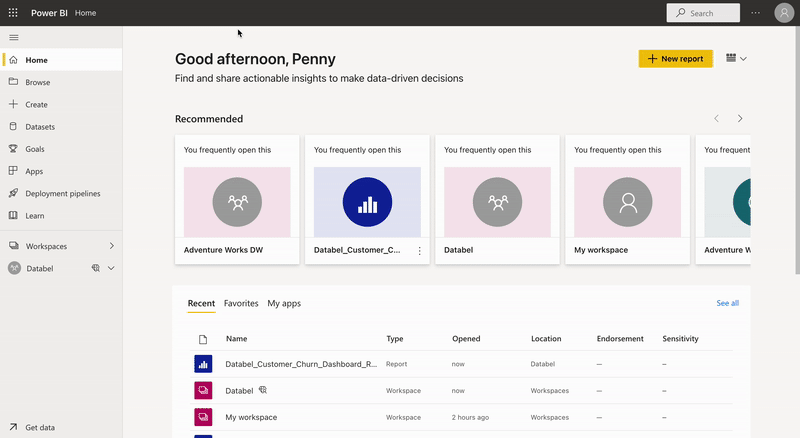Switch to the Recent tab

point(201,303)
